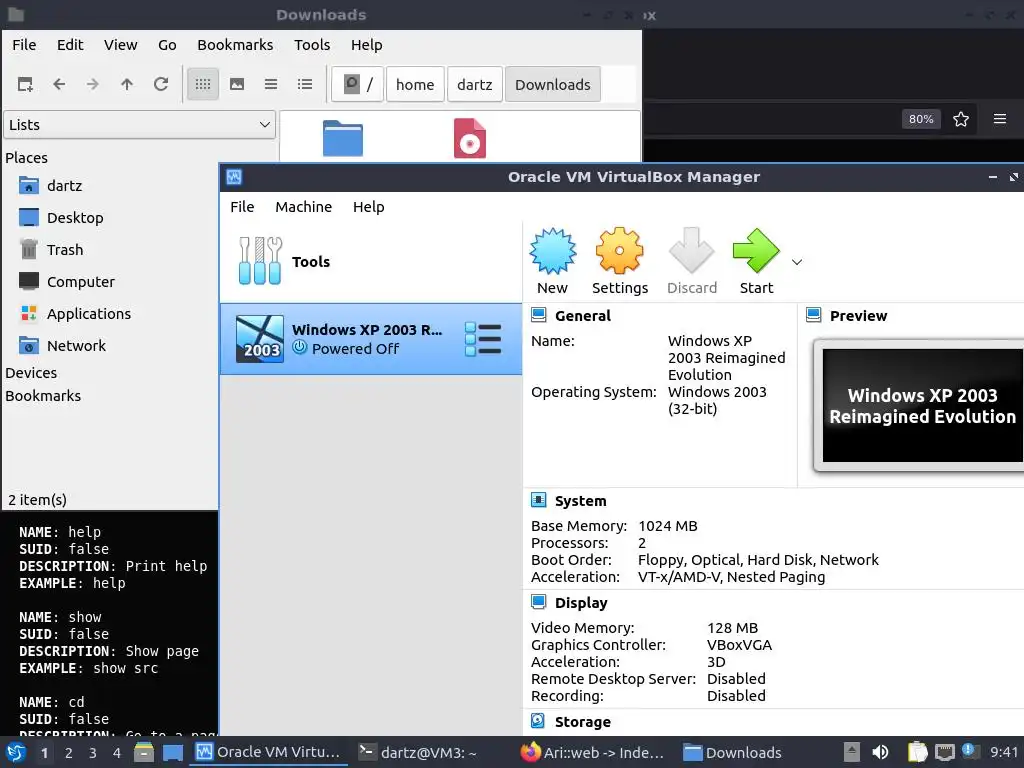
Task: Click the Preview section header
Action: point(858,316)
